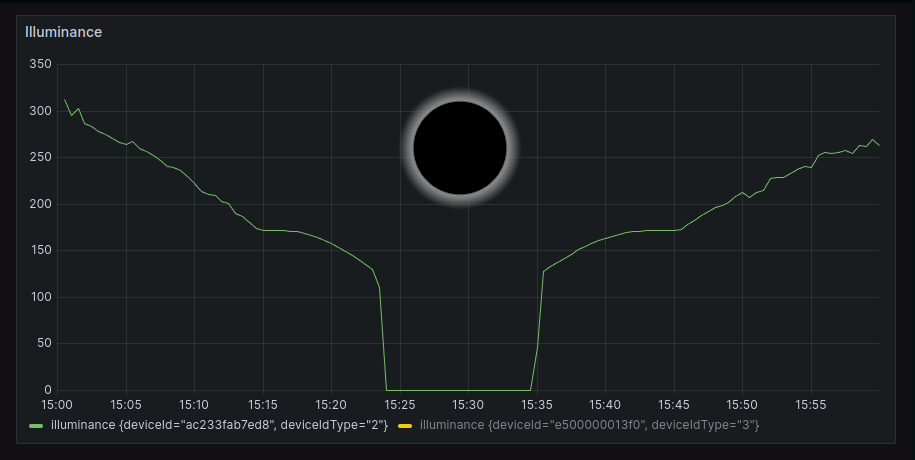Click the 350 value on the y-axis
915x460 pixels.
click(x=40, y=64)
